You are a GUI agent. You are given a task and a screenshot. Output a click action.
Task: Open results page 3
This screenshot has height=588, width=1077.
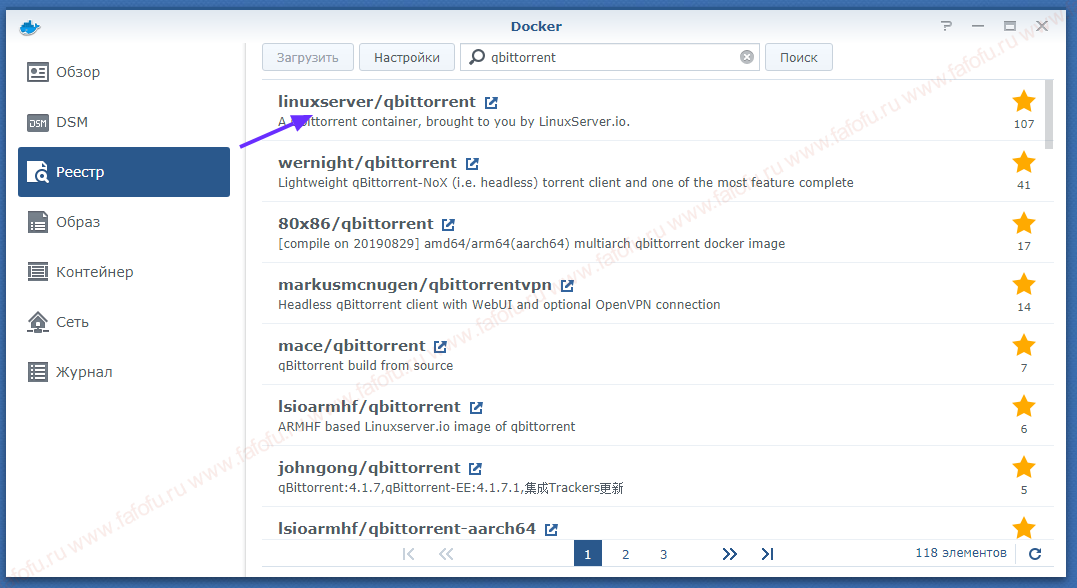664,554
